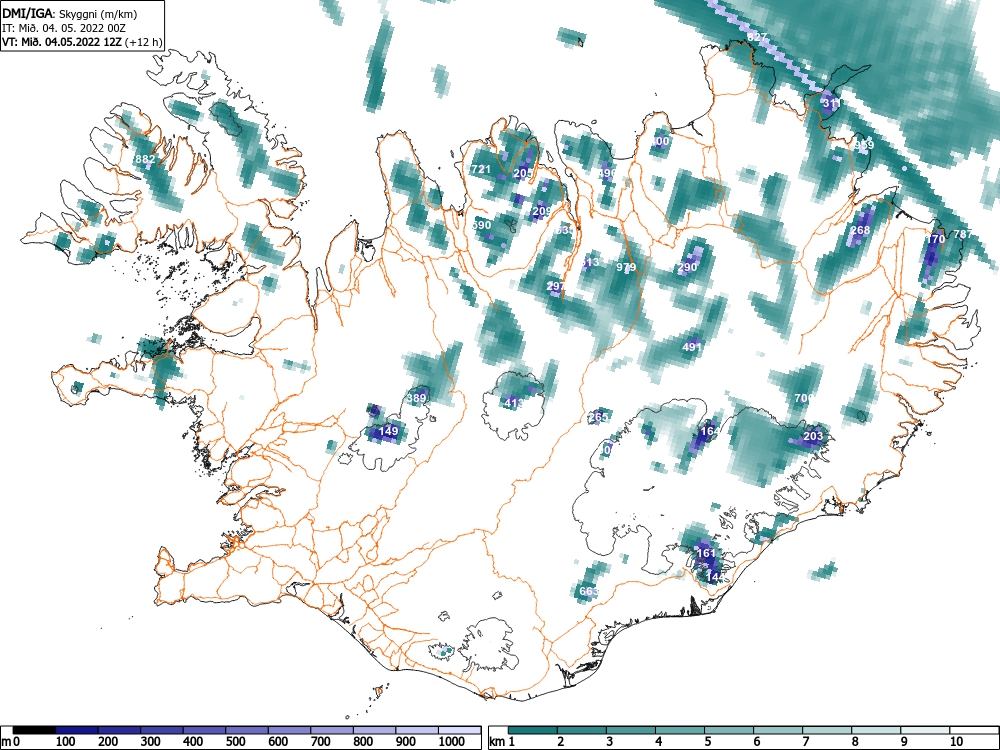Choose legend color between 900 and 1000 m
This screenshot has height=750, width=1000.
(x=417, y=730)
